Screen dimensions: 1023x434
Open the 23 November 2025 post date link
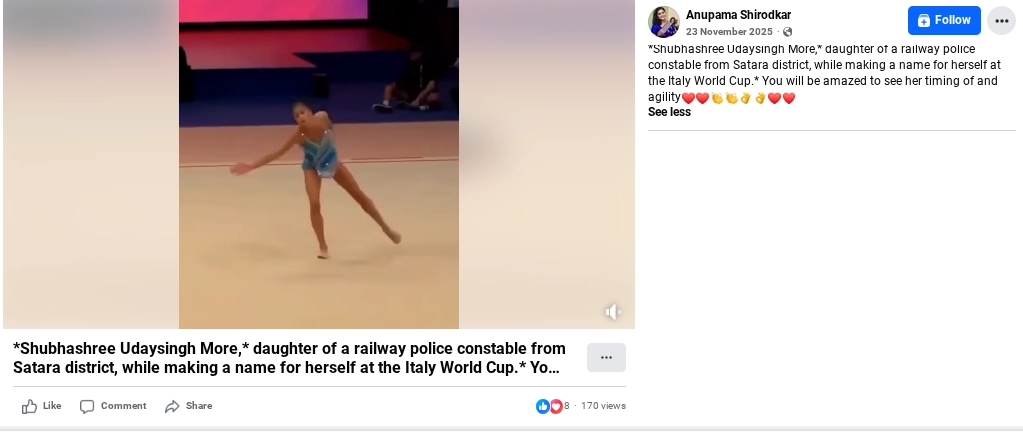[x=729, y=32]
